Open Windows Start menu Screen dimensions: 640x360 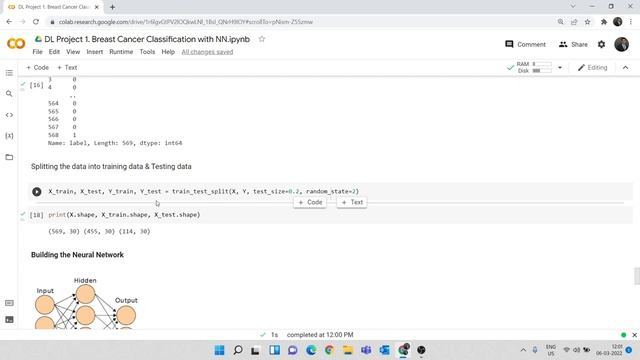point(220,350)
